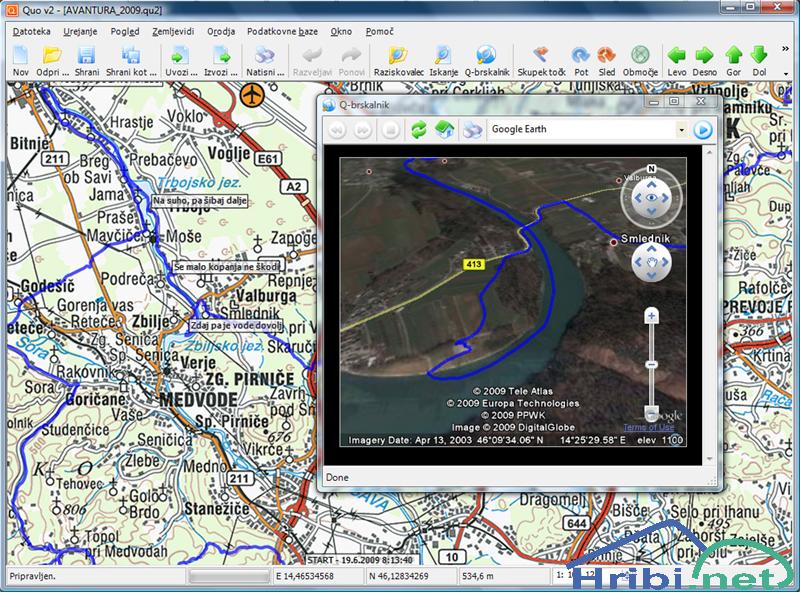Click the E 14,46534568 longitude readout
Viewport: 800px width, 593px height.
305,576
